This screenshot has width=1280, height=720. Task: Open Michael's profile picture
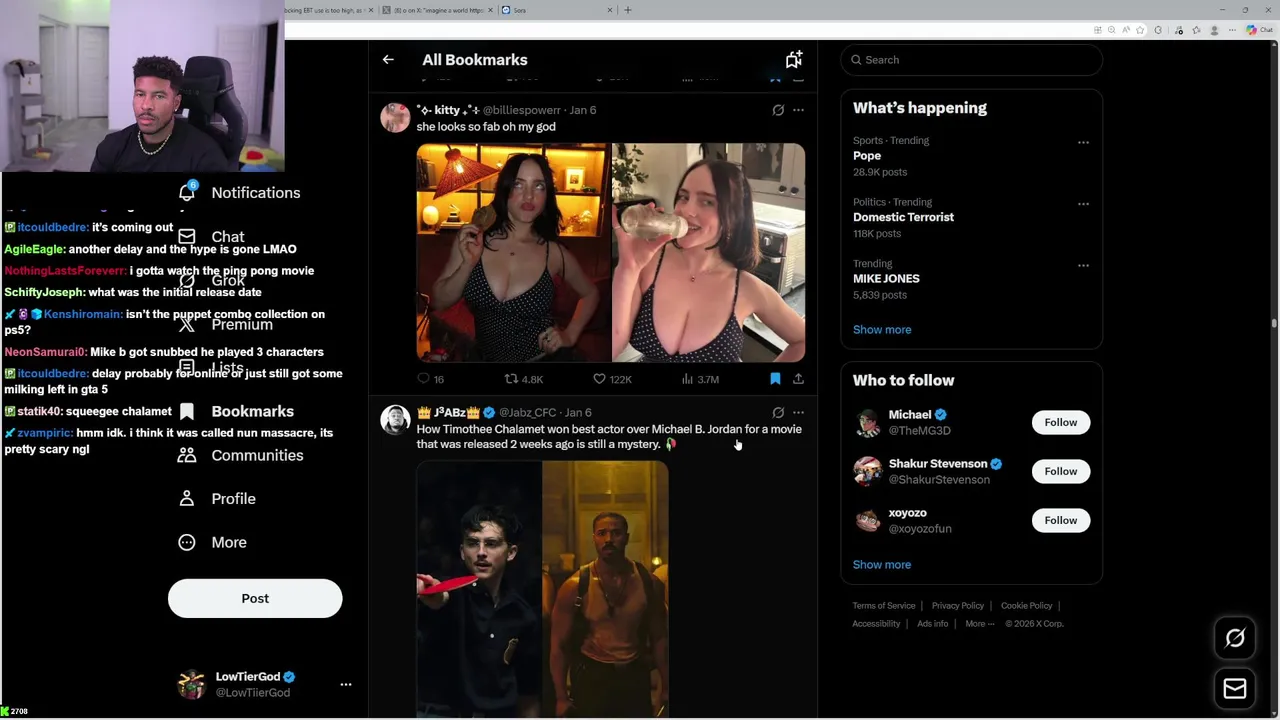[868, 422]
